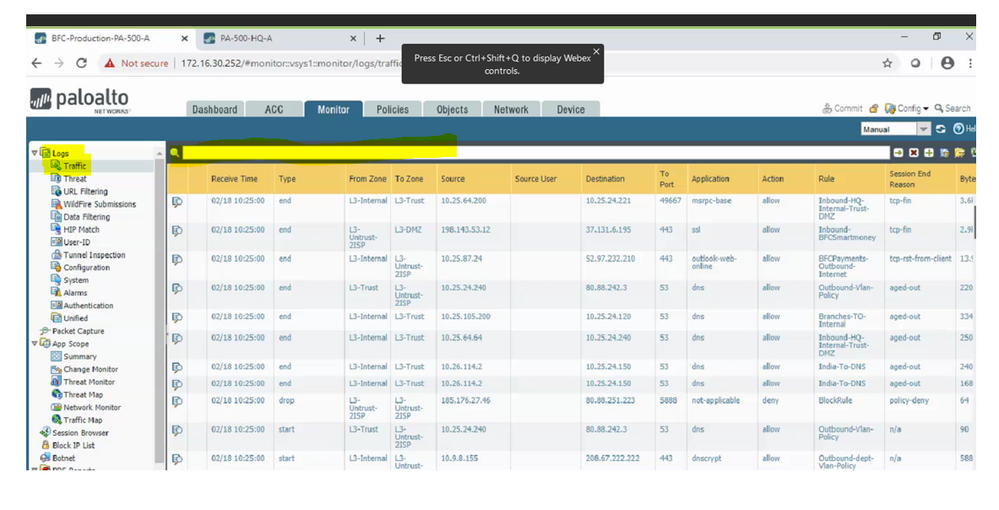Screen dimensions: 999x510
Task: Bookmark this page with the star icon
Action: pos(887,63)
